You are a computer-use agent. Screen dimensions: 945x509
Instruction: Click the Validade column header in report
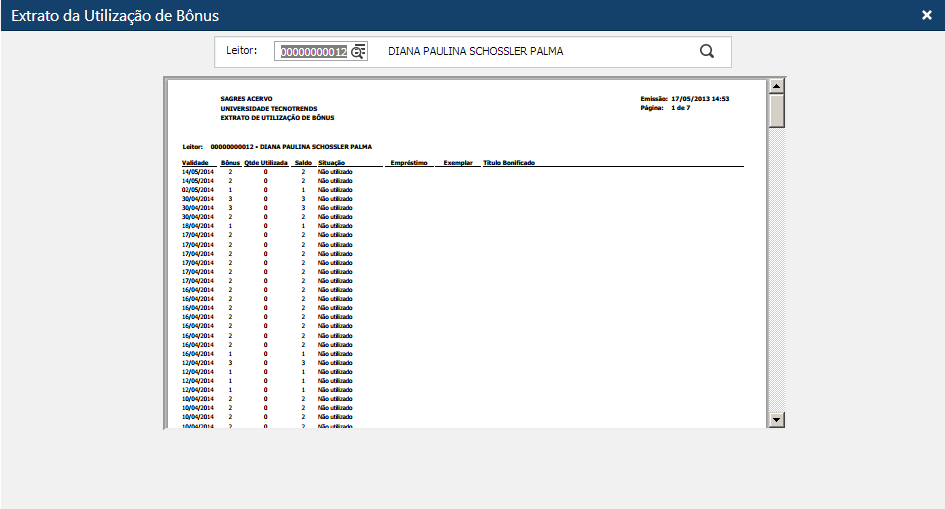click(x=194, y=162)
